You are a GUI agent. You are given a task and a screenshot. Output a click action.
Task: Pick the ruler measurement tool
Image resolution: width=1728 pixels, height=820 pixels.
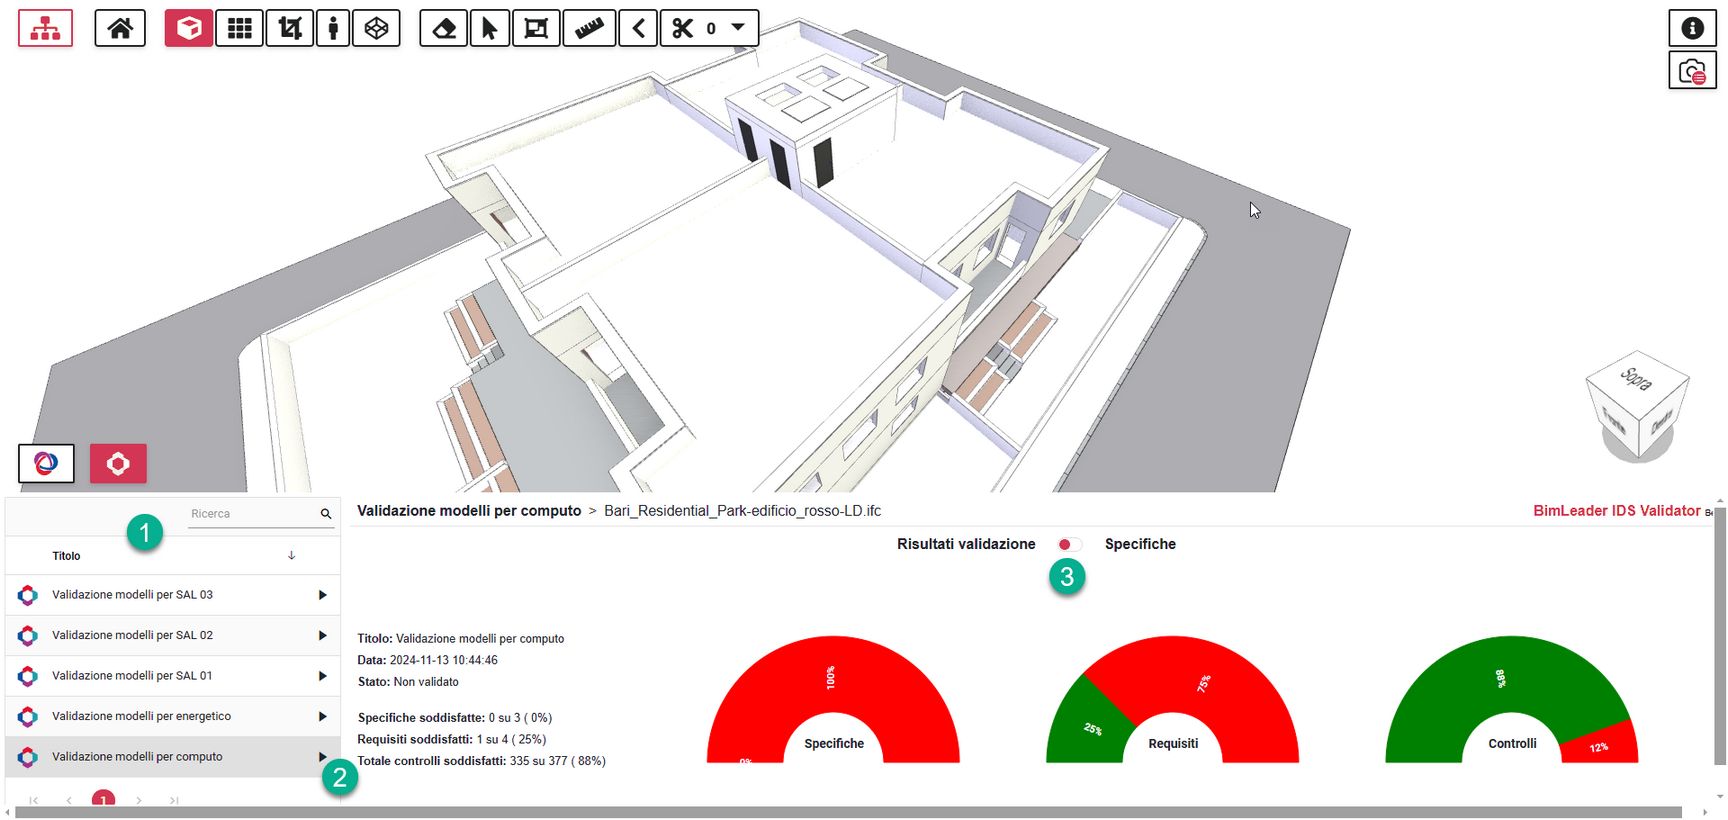589,28
